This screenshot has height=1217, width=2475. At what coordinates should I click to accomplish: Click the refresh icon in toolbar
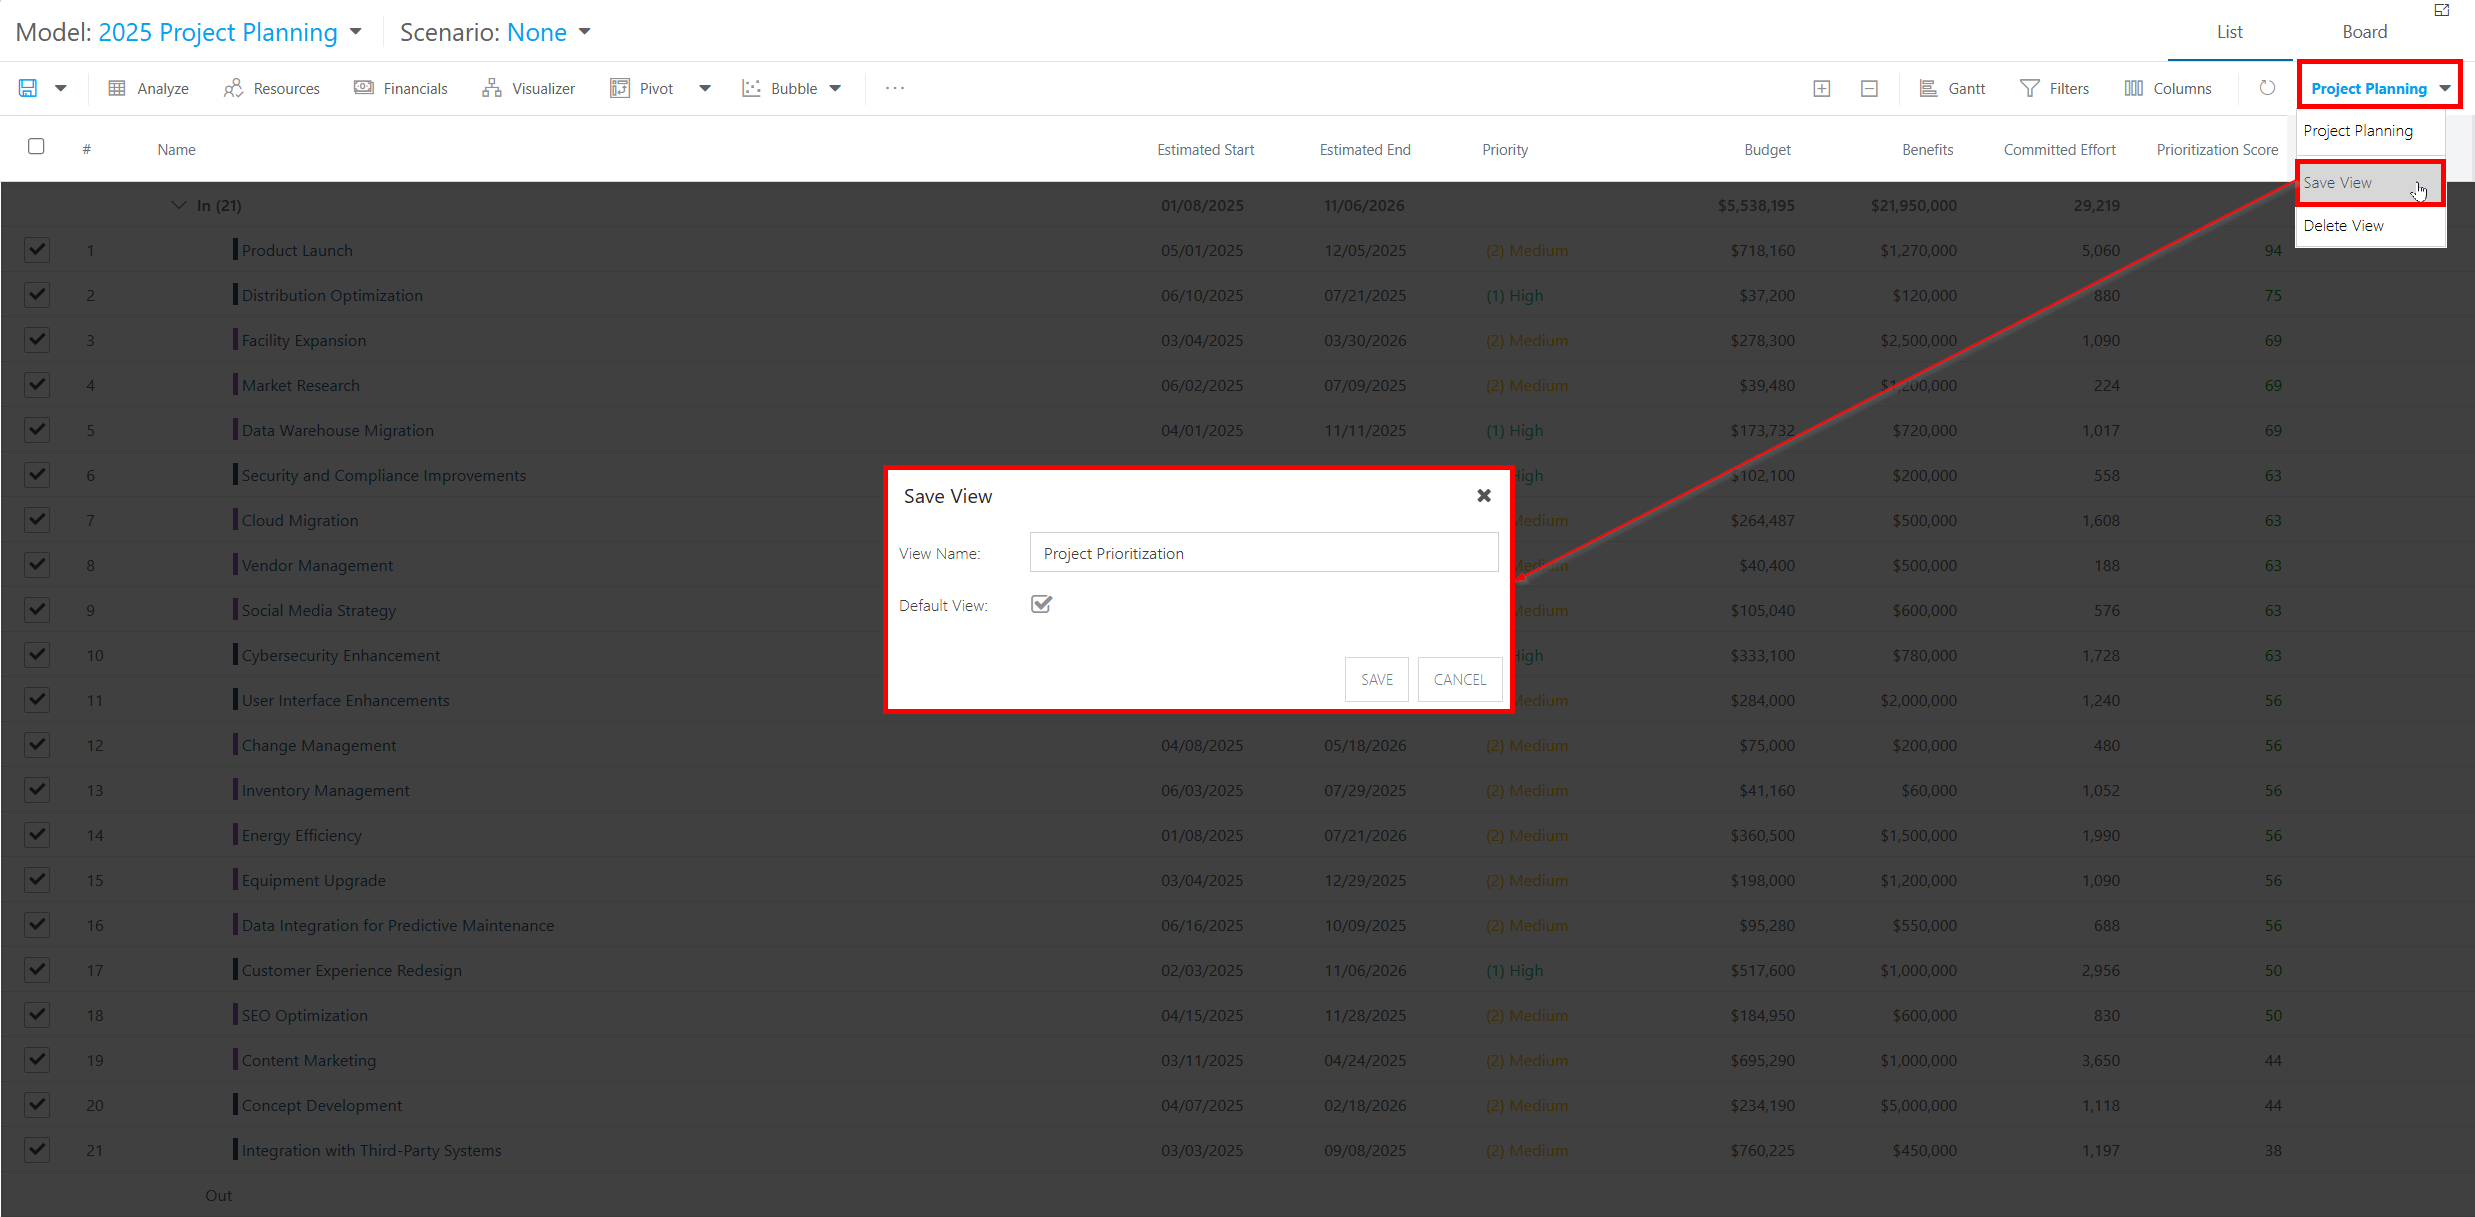2267,88
